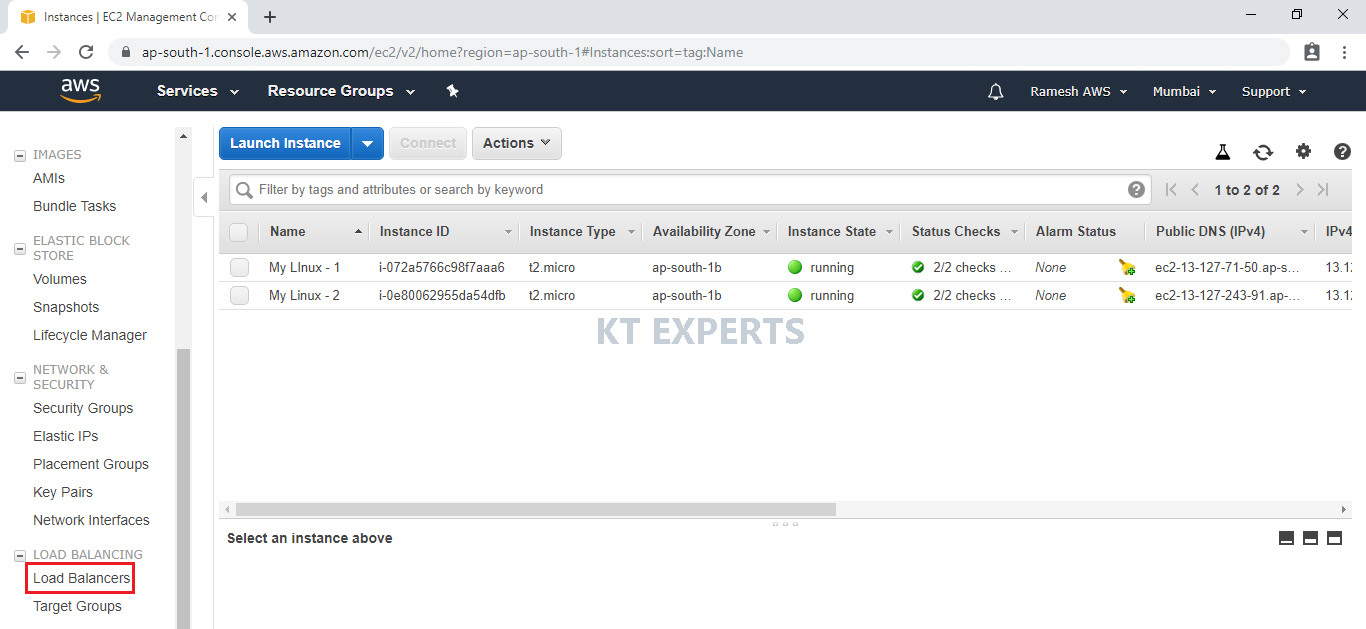1366x629 pixels.
Task: Click the filter help icon in search bar
Action: click(x=1136, y=190)
